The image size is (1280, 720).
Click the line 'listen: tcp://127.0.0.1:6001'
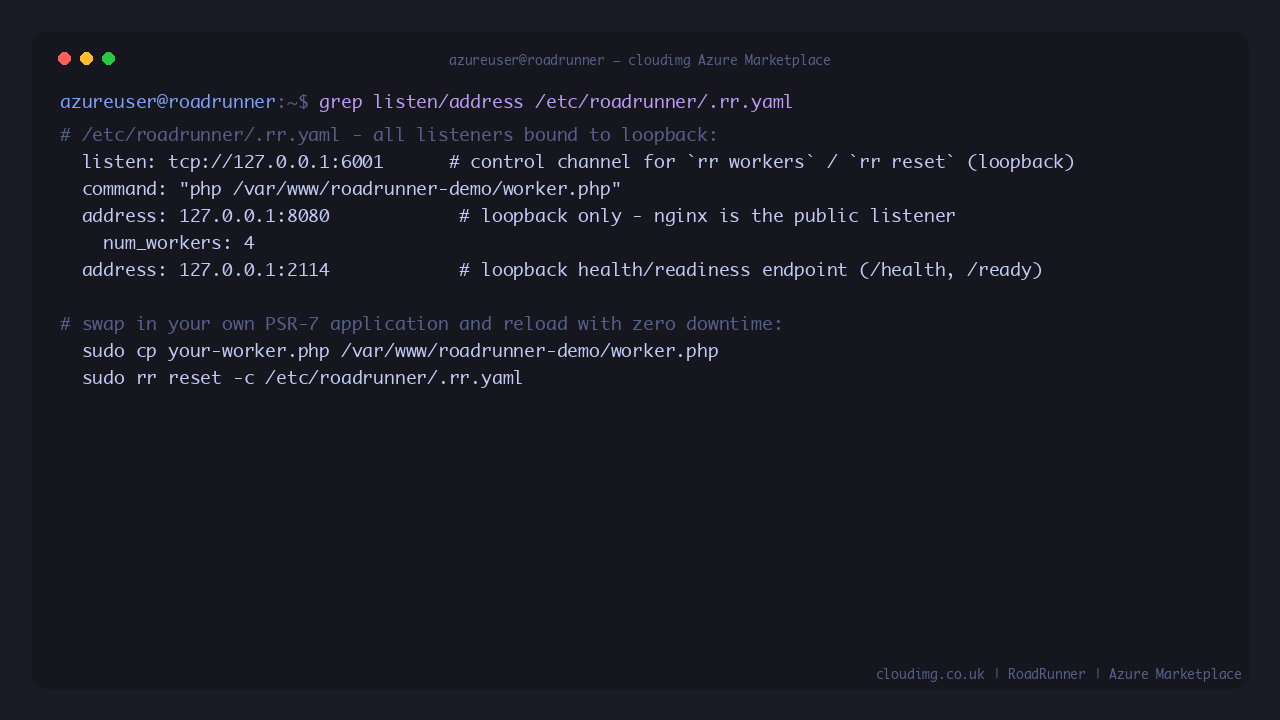(233, 162)
